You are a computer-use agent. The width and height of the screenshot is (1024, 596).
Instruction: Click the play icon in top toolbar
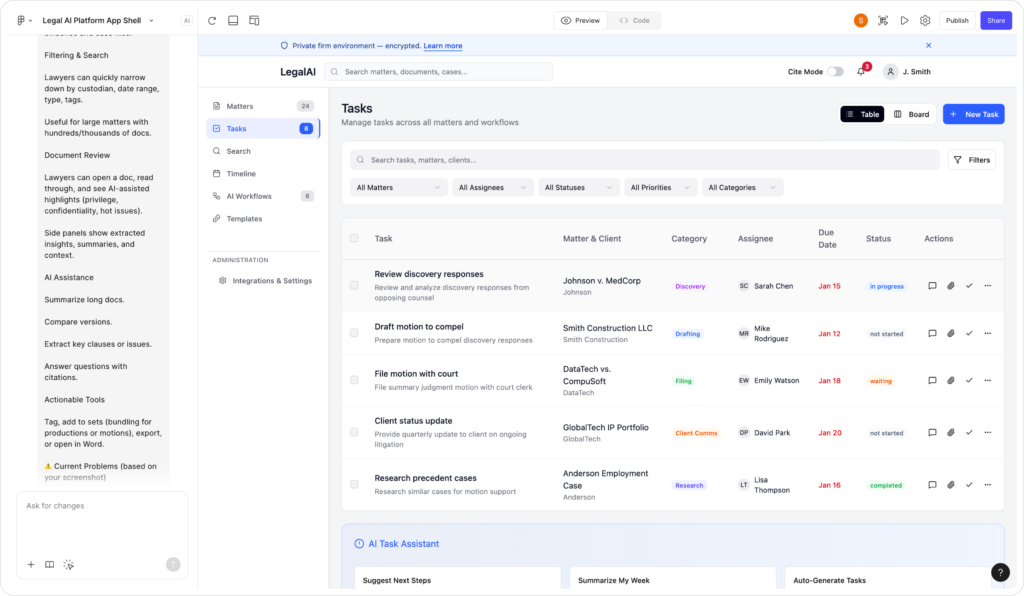click(904, 20)
